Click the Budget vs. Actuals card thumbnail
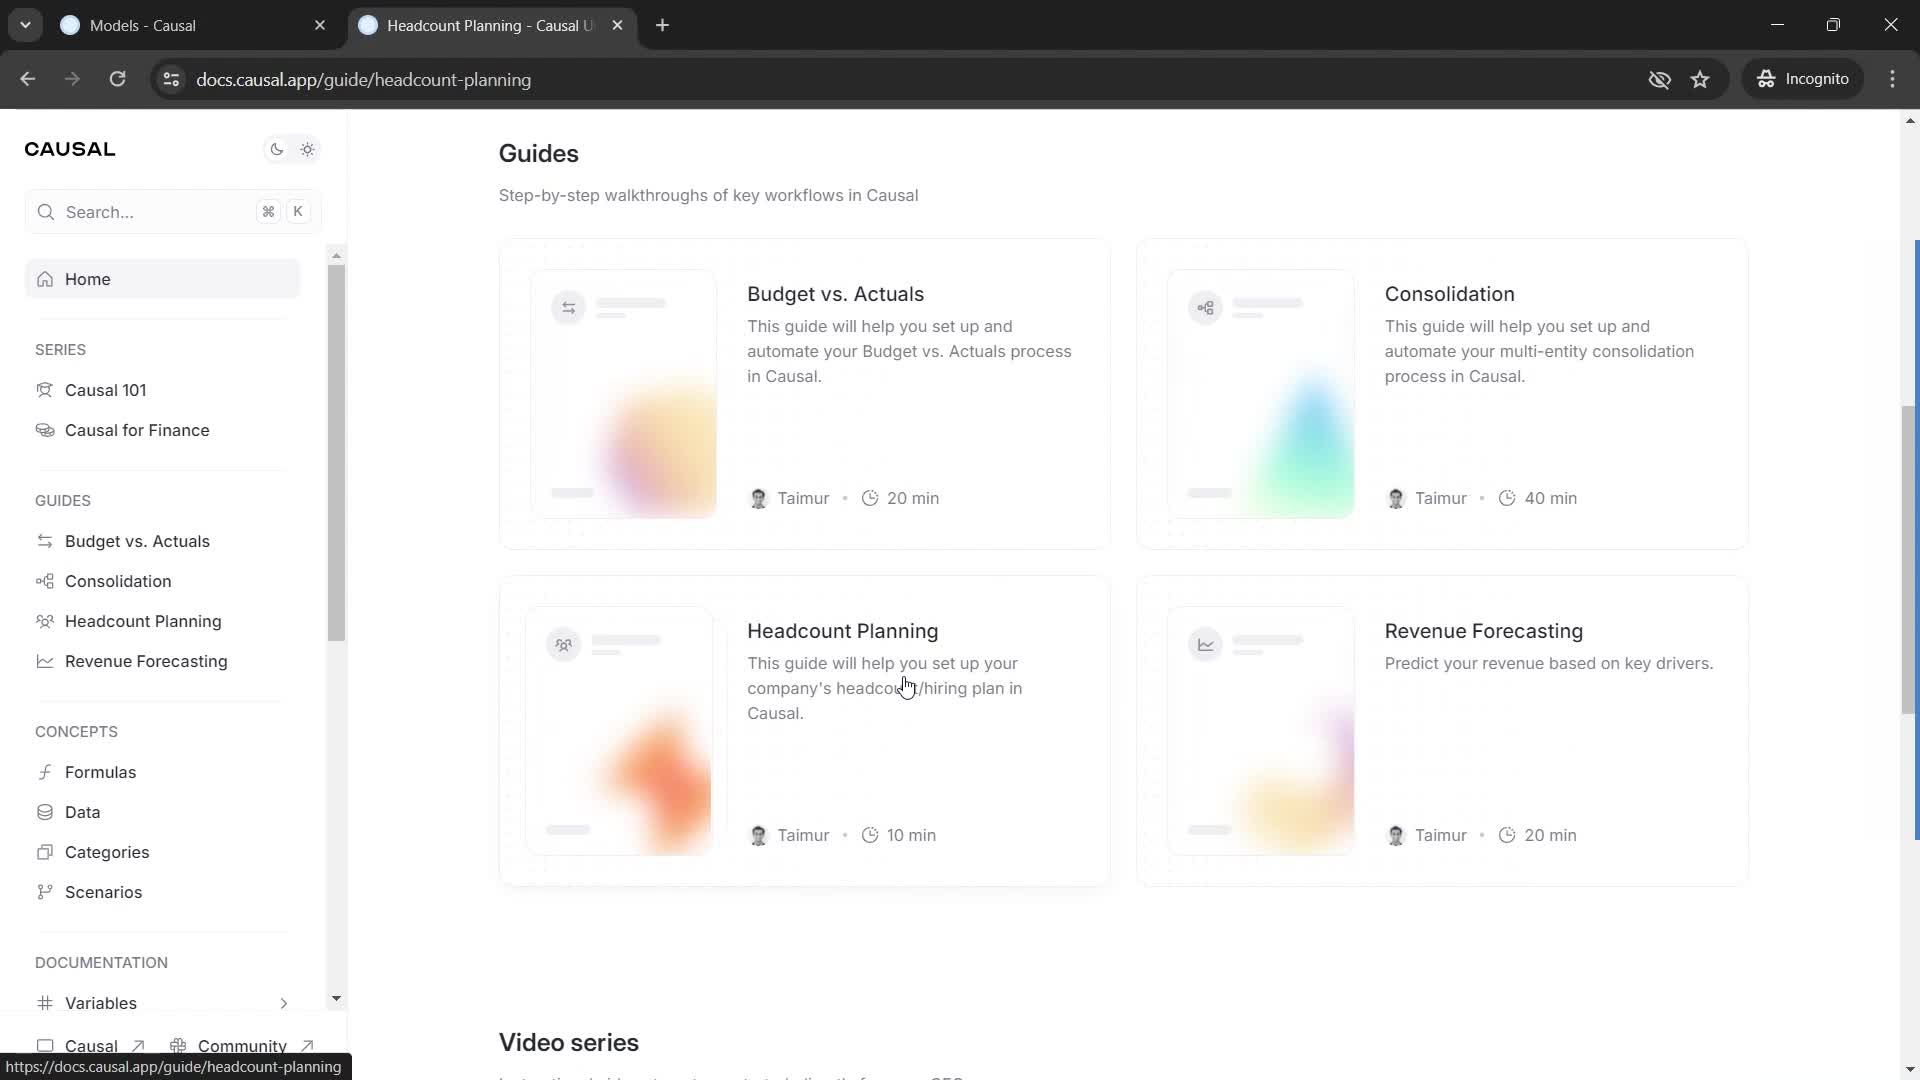 pyautogui.click(x=623, y=394)
